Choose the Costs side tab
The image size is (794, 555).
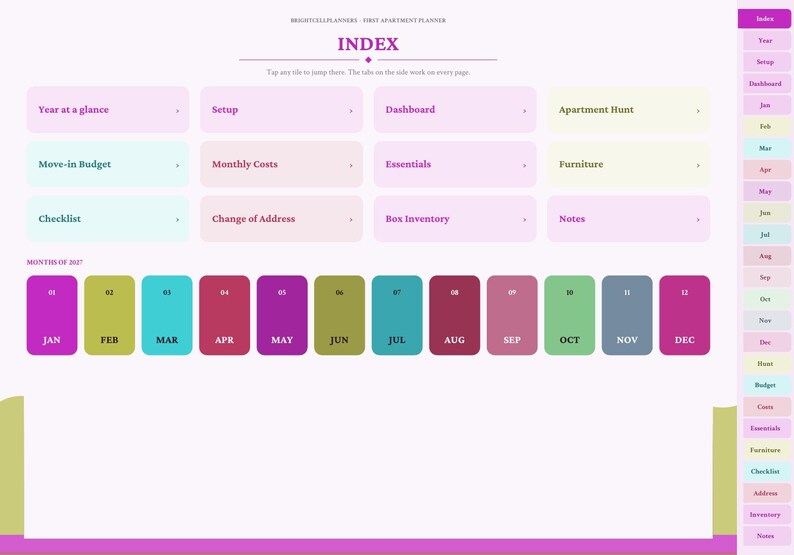pyautogui.click(x=767, y=407)
